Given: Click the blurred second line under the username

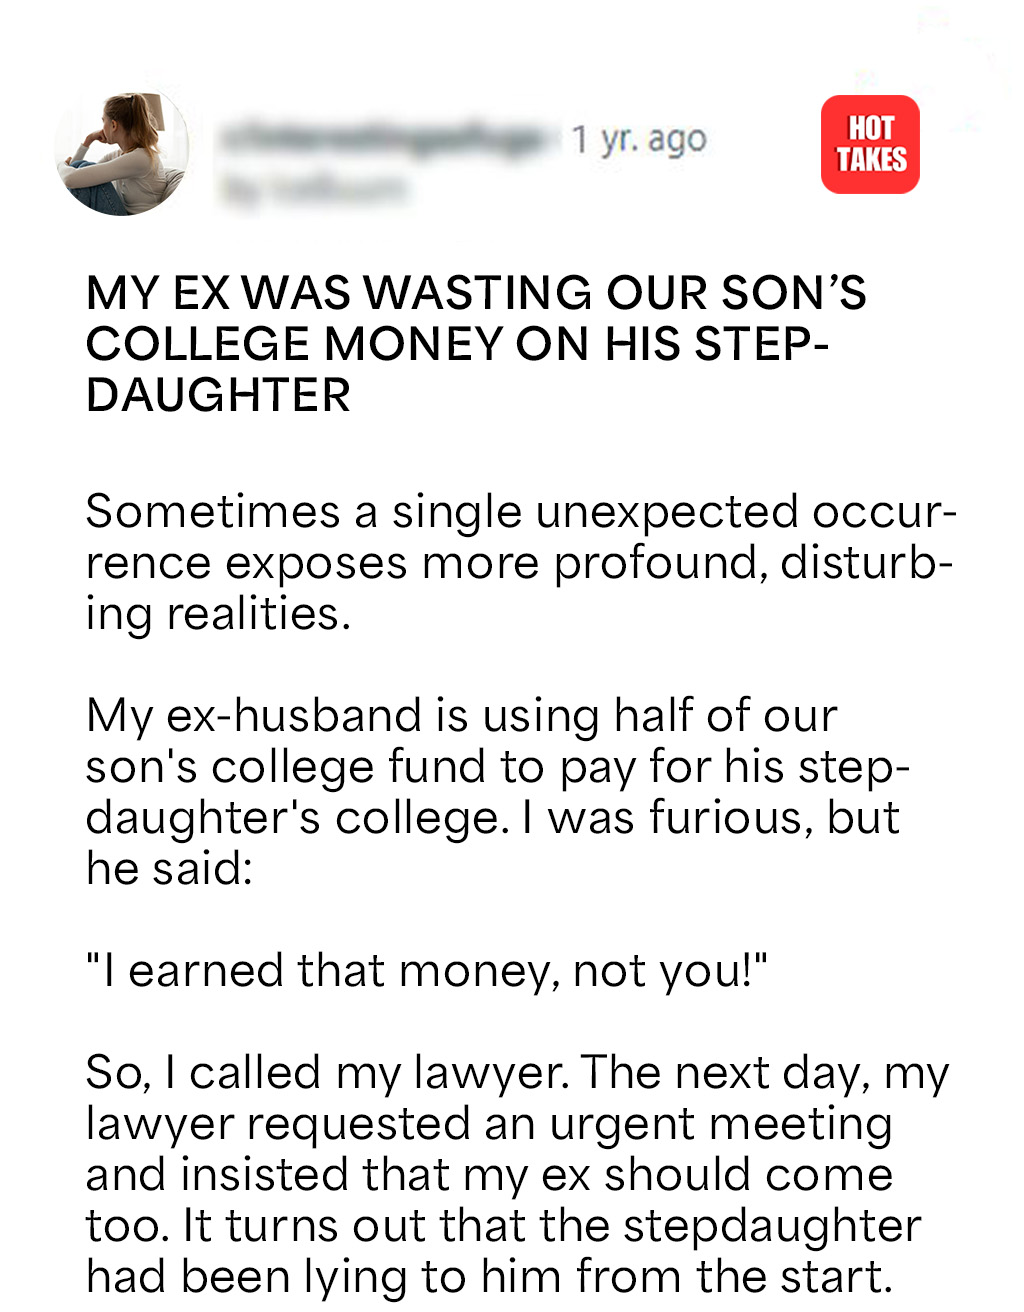Looking at the screenshot, I should 313,188.
